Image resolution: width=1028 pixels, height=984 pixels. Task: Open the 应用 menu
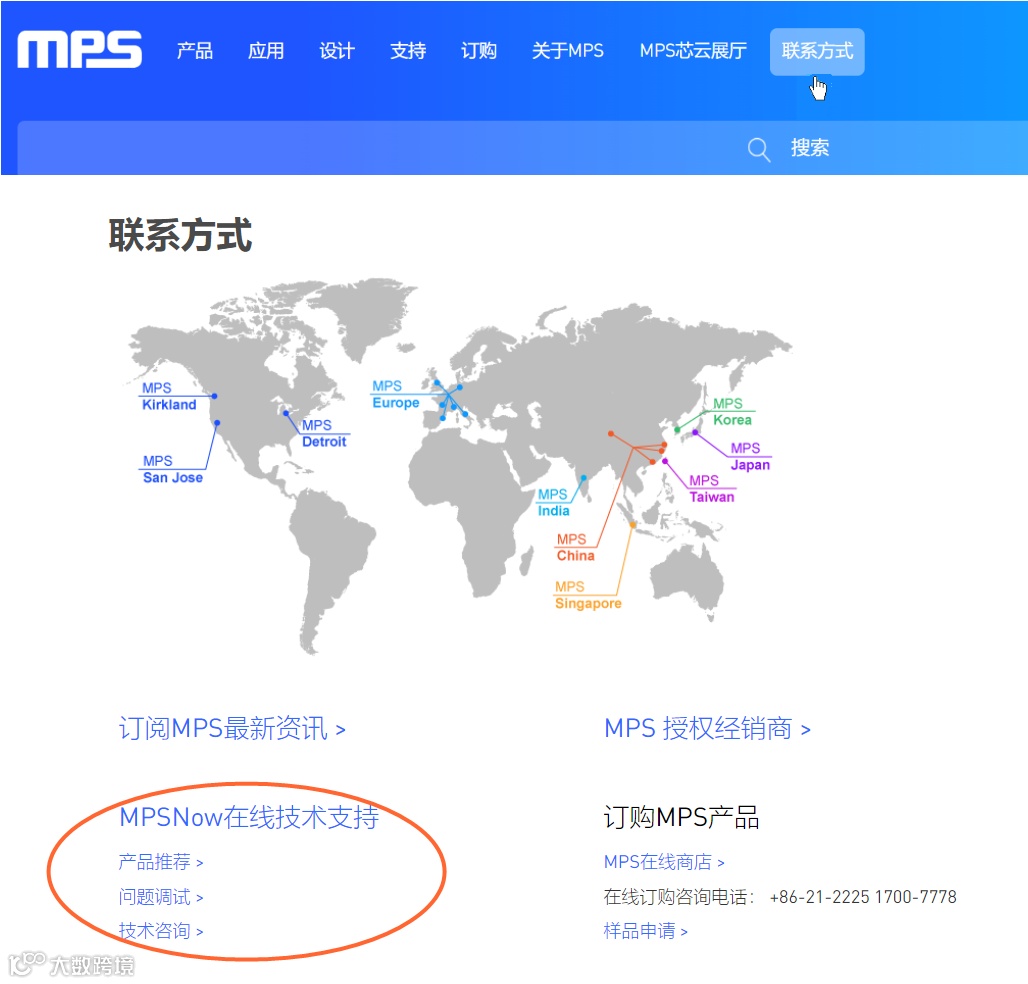pyautogui.click(x=266, y=50)
